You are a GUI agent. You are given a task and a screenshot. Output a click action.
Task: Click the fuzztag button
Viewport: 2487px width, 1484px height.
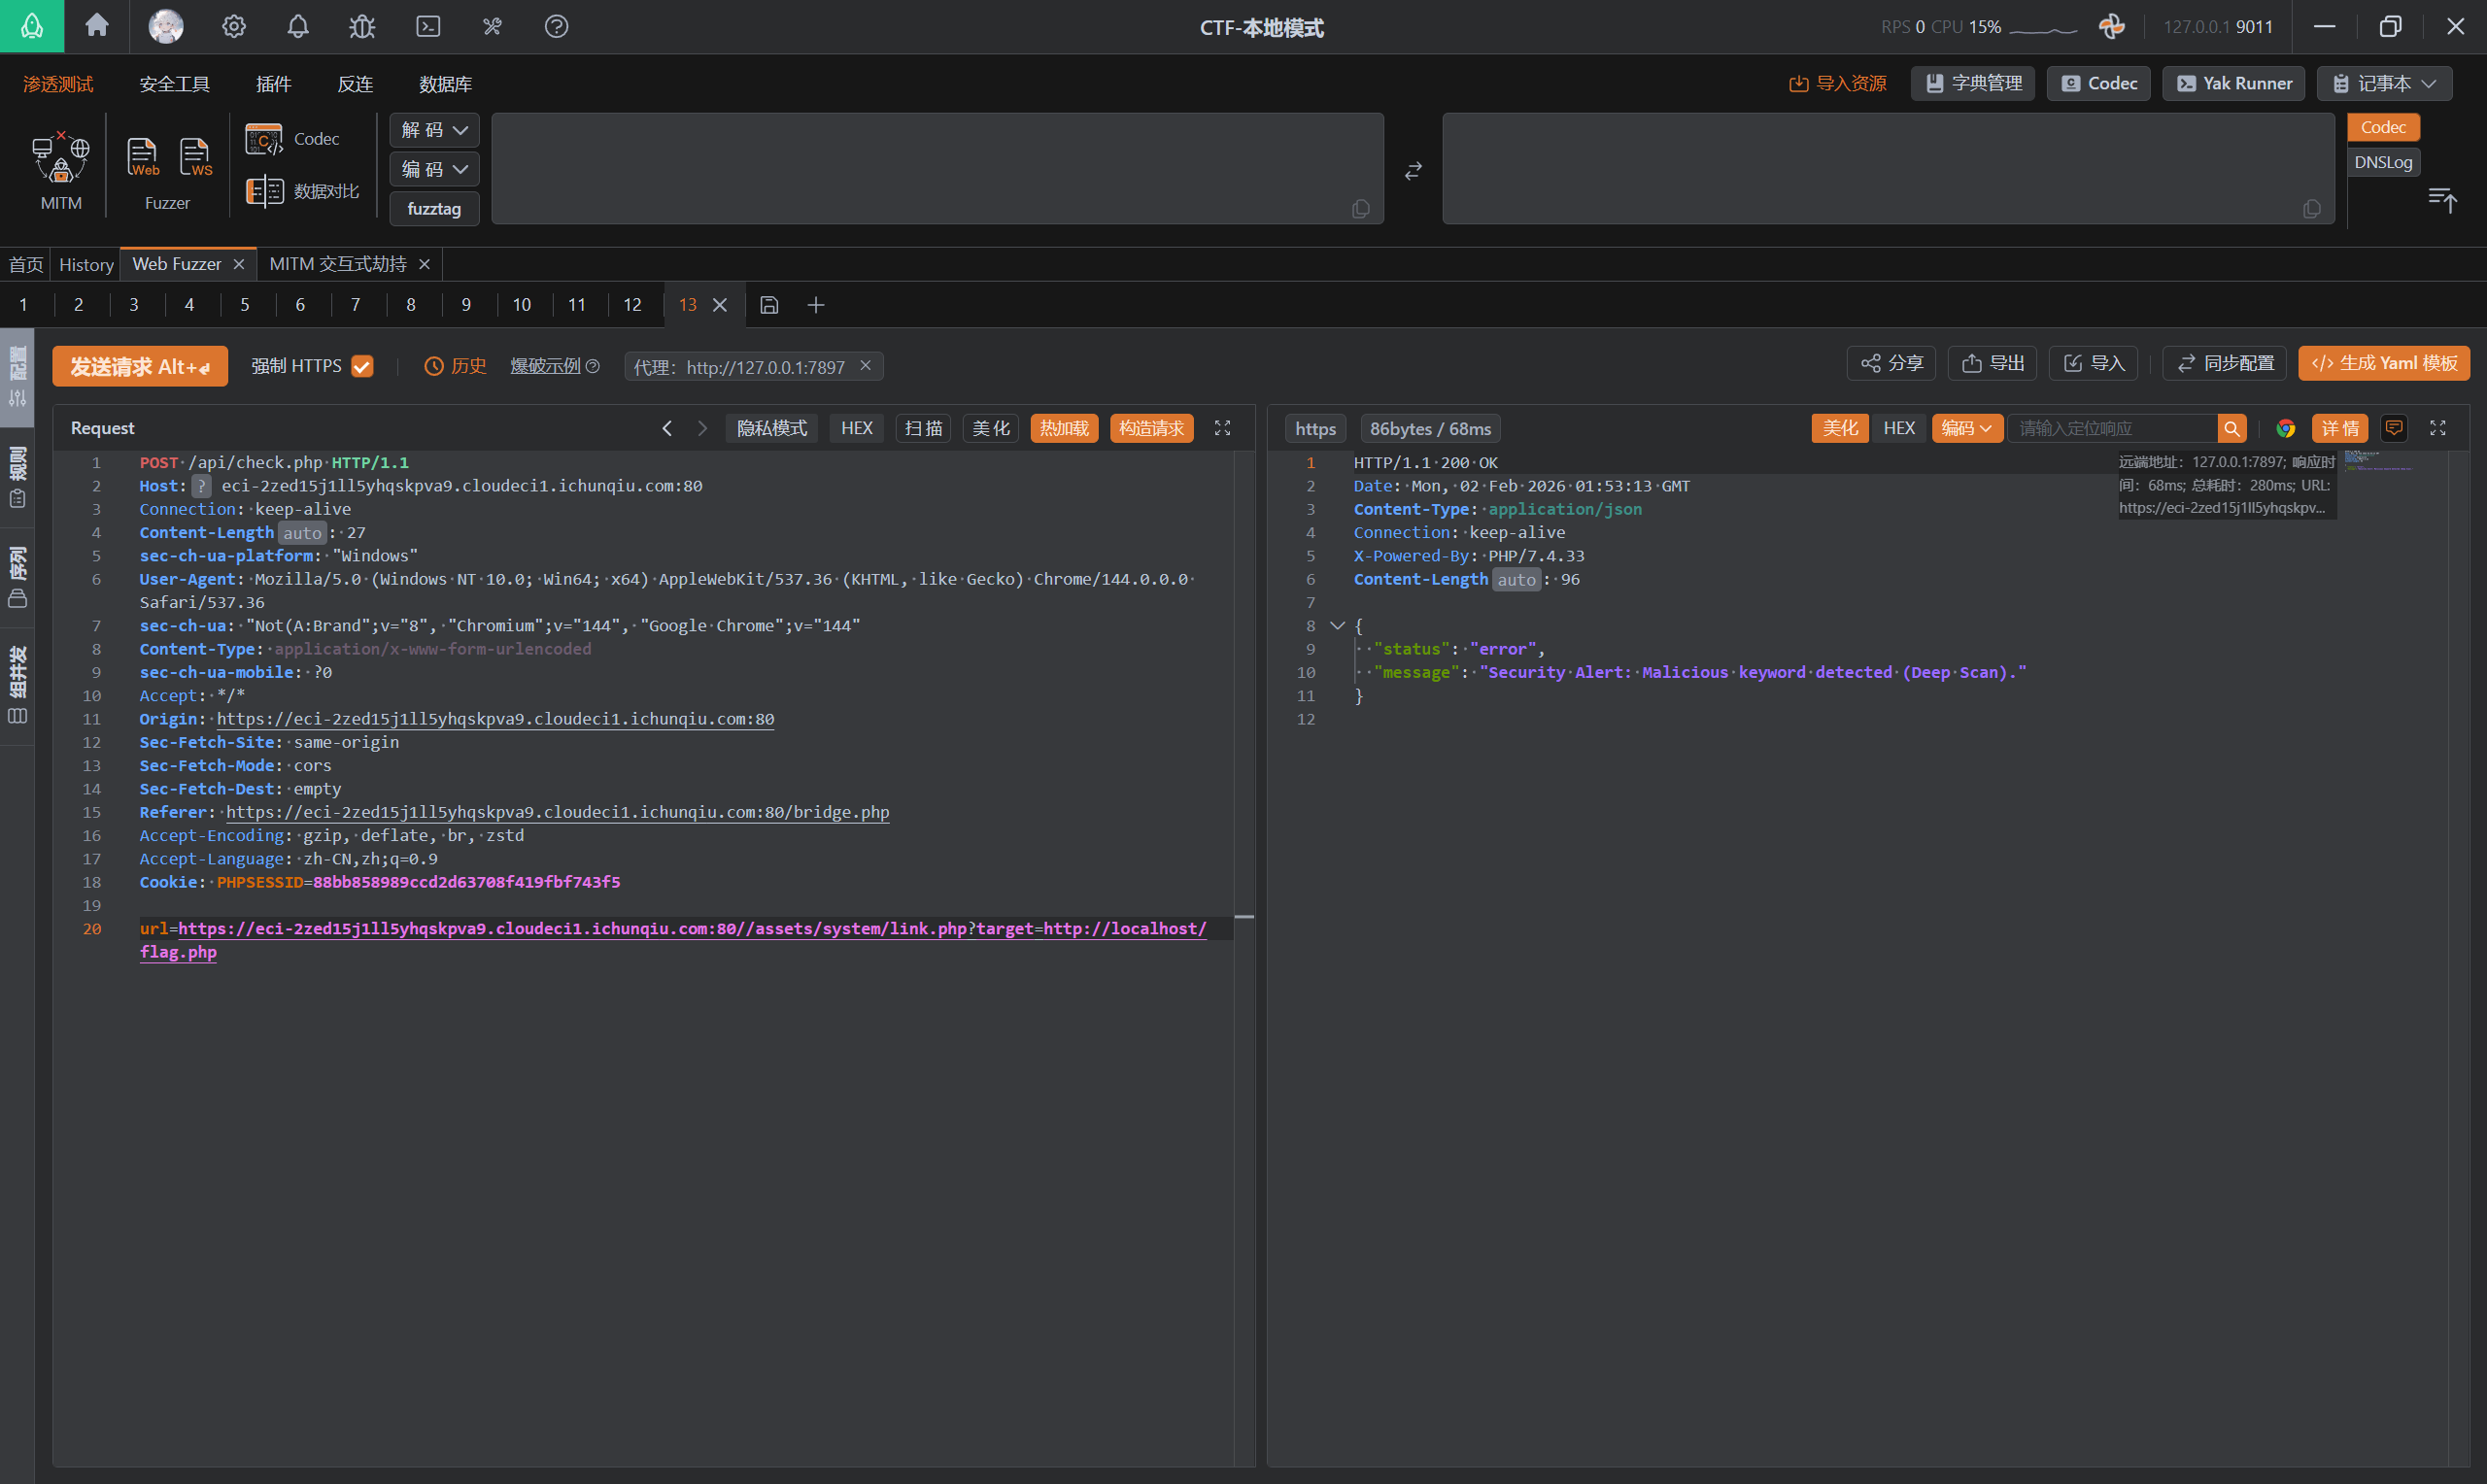tap(434, 208)
